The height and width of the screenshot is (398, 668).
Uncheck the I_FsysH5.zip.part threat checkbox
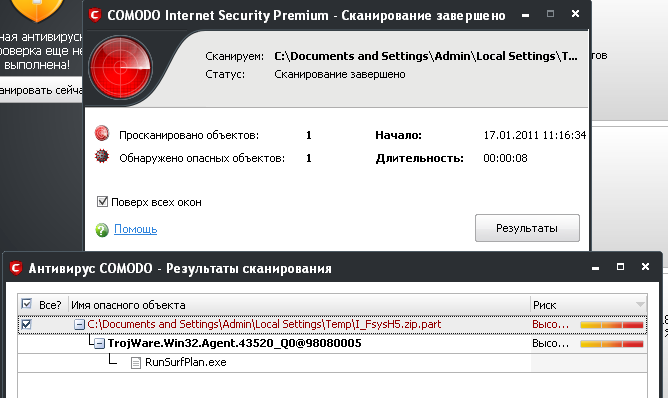pos(26,324)
